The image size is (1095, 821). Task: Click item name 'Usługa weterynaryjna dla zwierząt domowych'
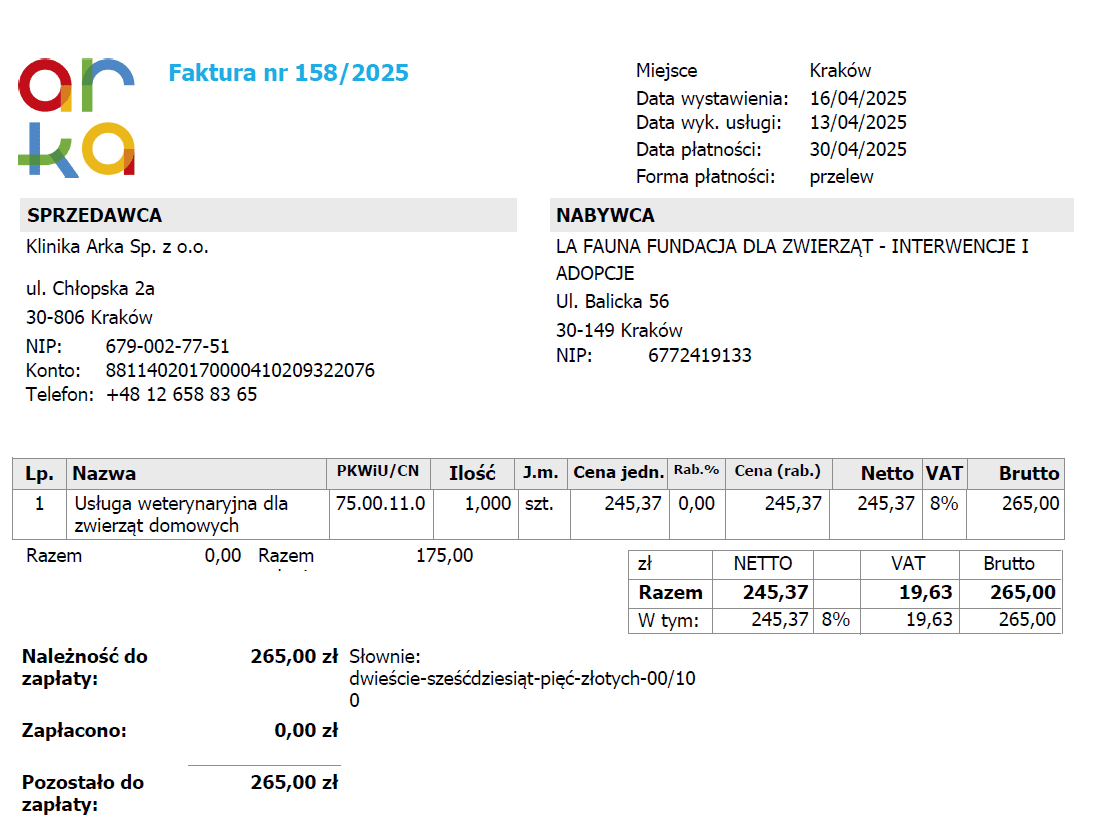181,515
